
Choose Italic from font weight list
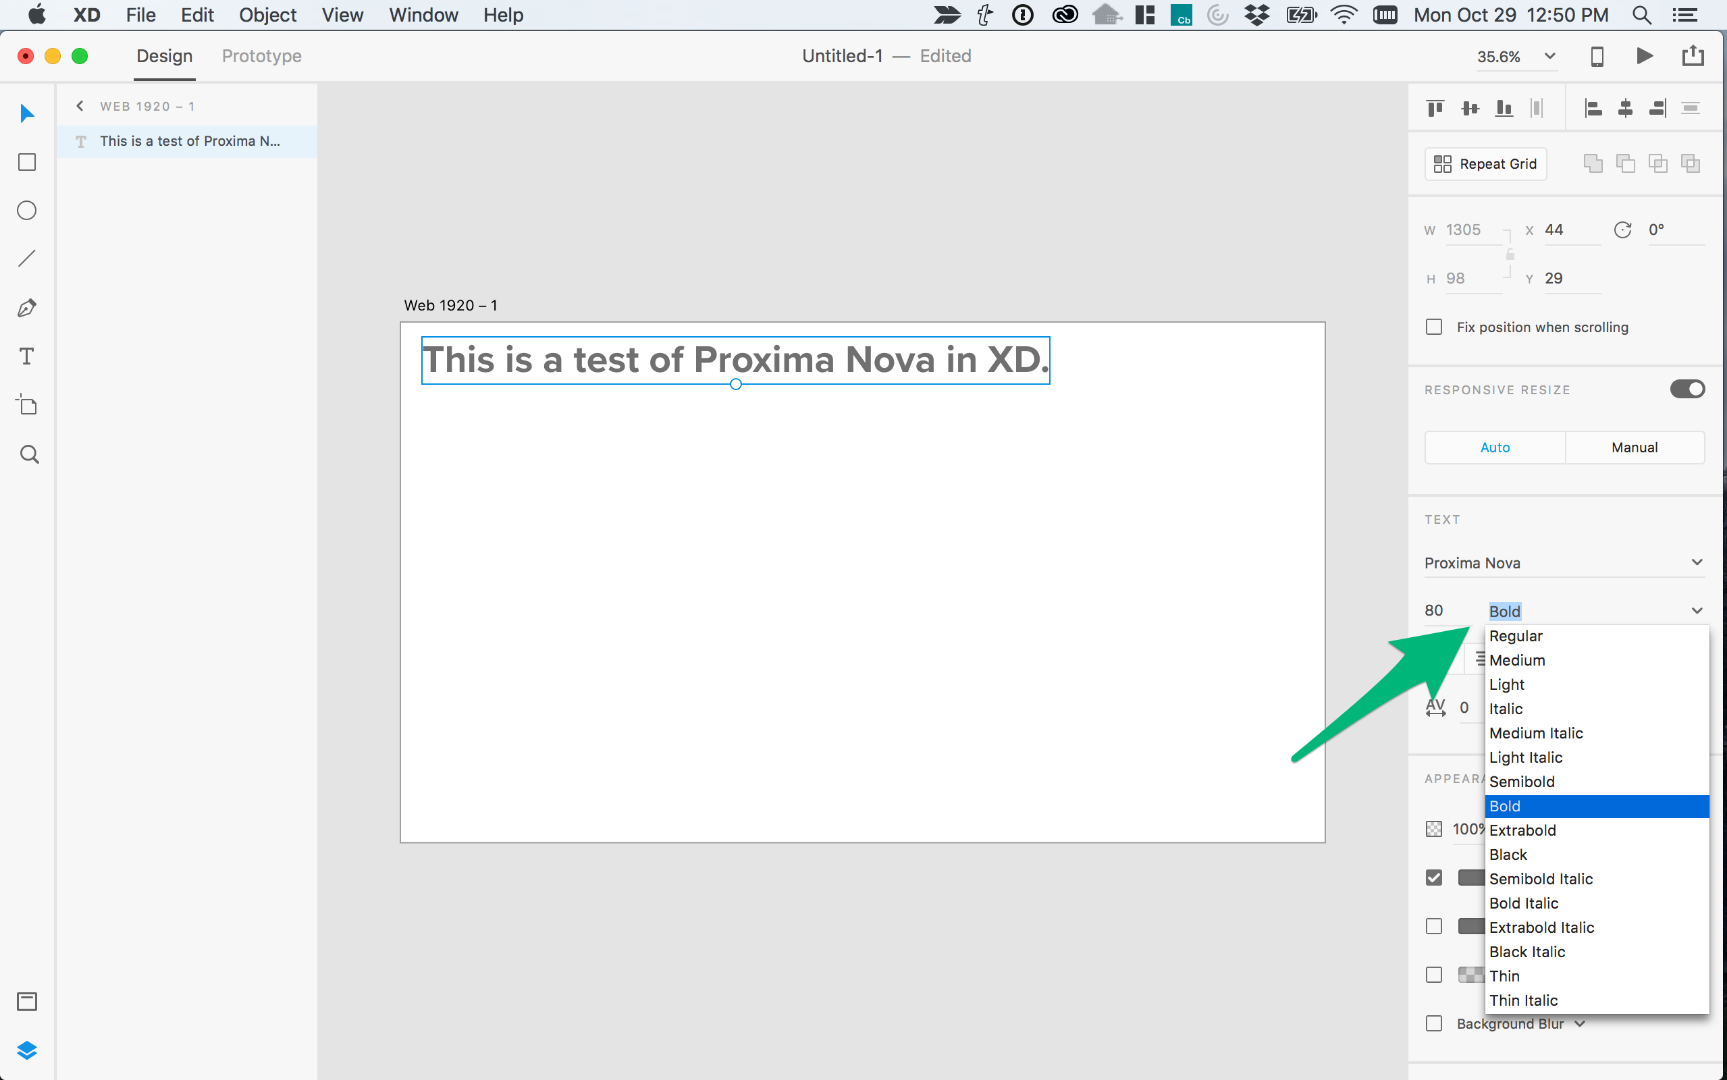pos(1597,709)
